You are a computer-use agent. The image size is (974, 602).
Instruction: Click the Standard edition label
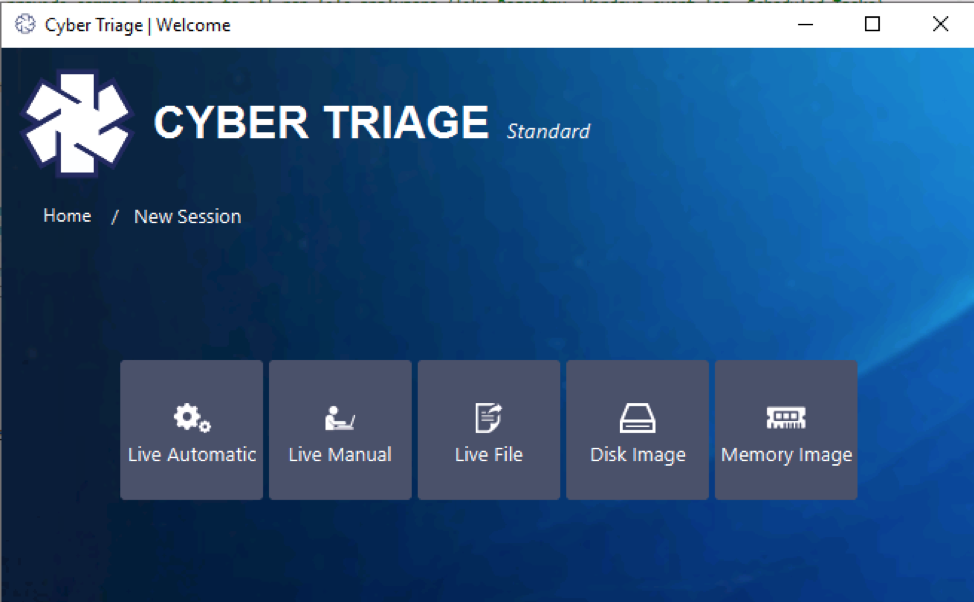(x=548, y=131)
